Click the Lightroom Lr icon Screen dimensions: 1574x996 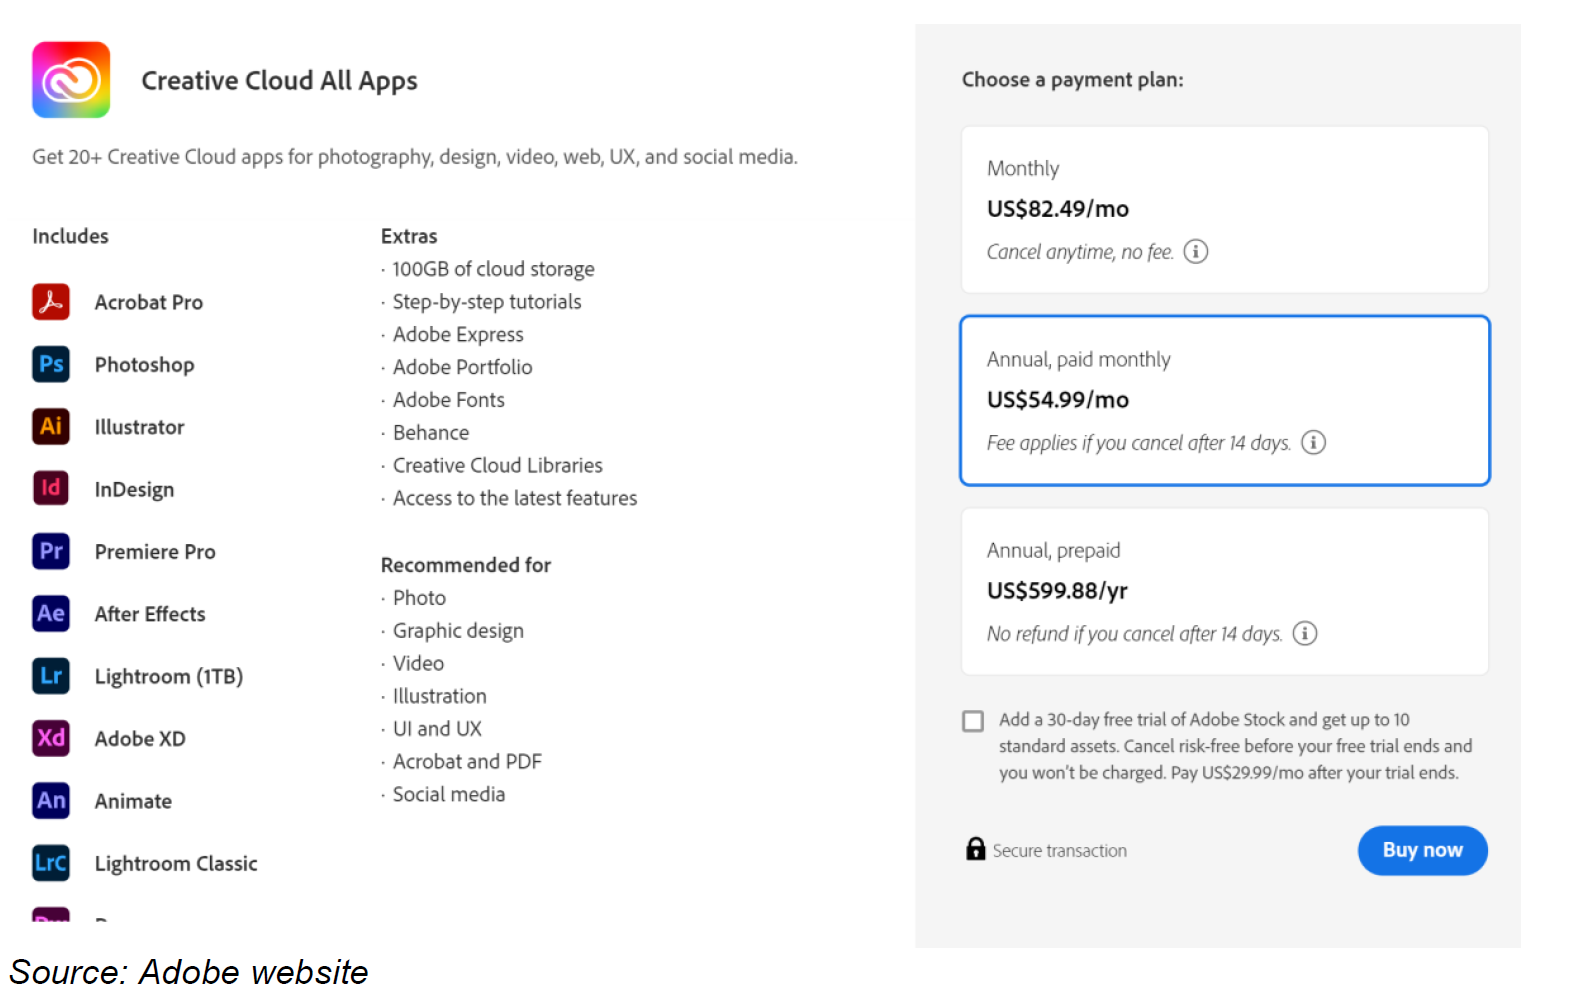pyautogui.click(x=51, y=676)
